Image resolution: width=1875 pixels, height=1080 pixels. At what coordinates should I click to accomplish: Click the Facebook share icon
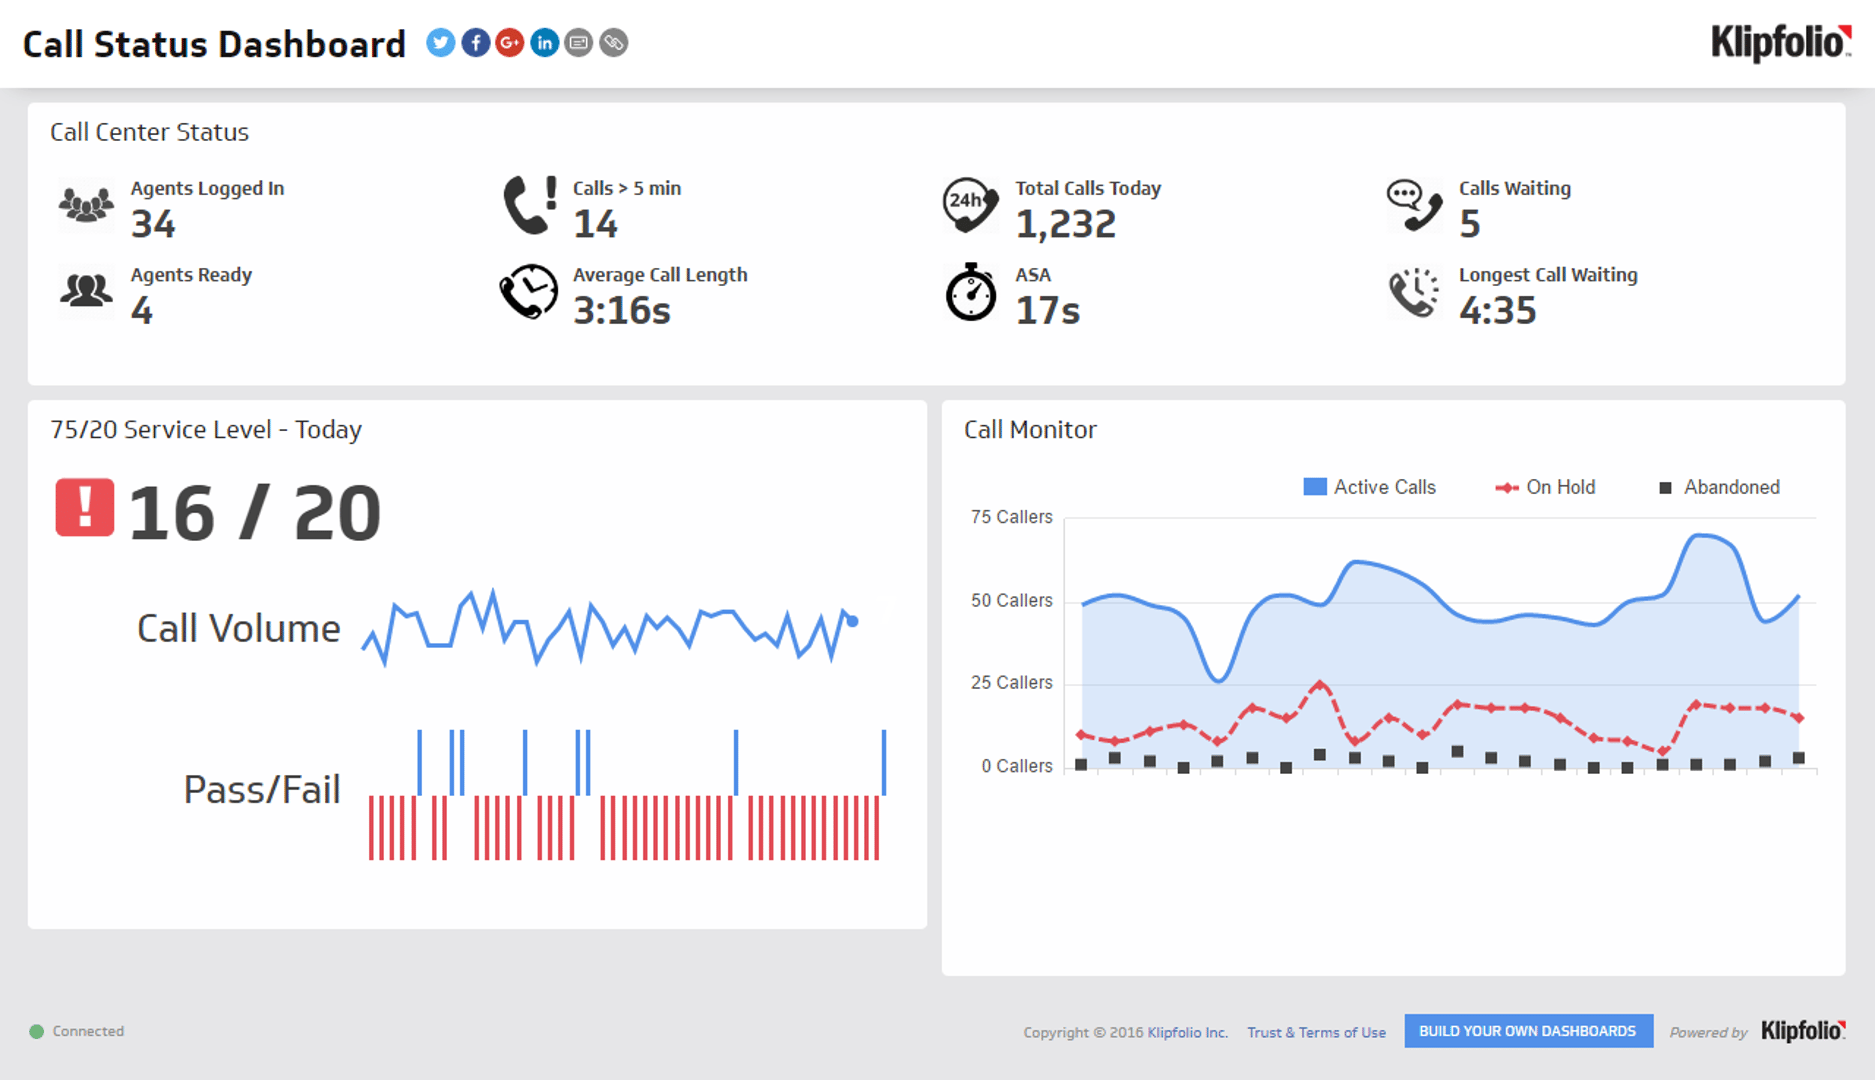coord(475,43)
